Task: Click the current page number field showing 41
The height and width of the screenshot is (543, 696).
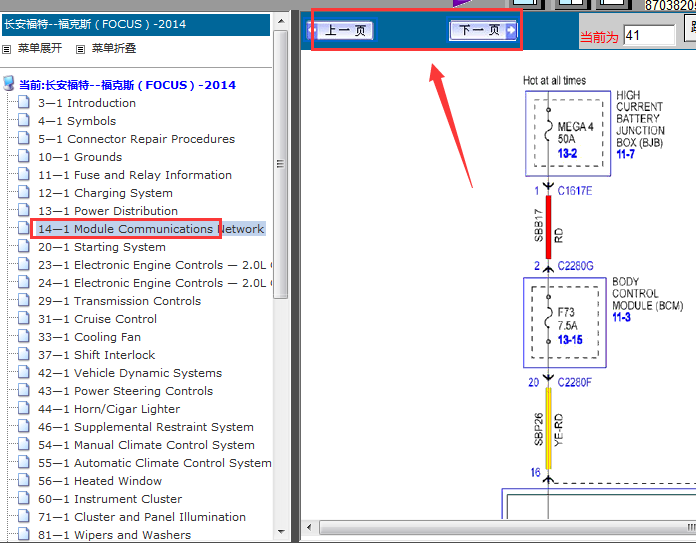Action: 649,36
